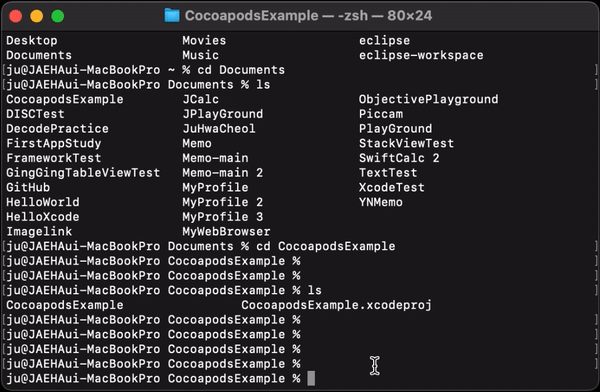Screen dimensions: 600x392
Task: Click 'PlayGround' folder name
Action: point(395,129)
